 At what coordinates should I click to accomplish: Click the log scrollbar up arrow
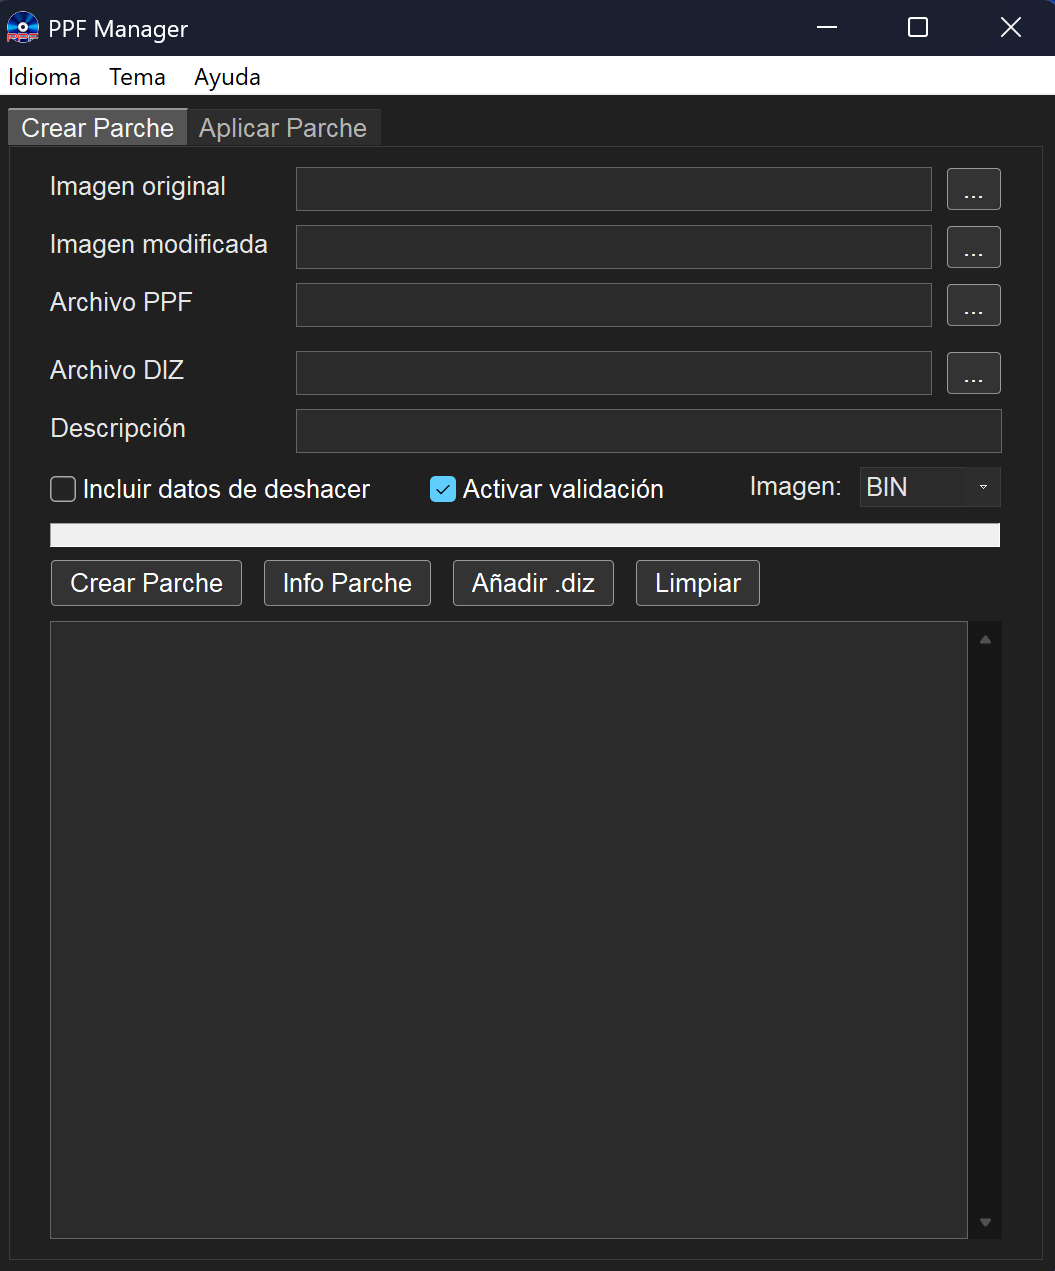985,640
